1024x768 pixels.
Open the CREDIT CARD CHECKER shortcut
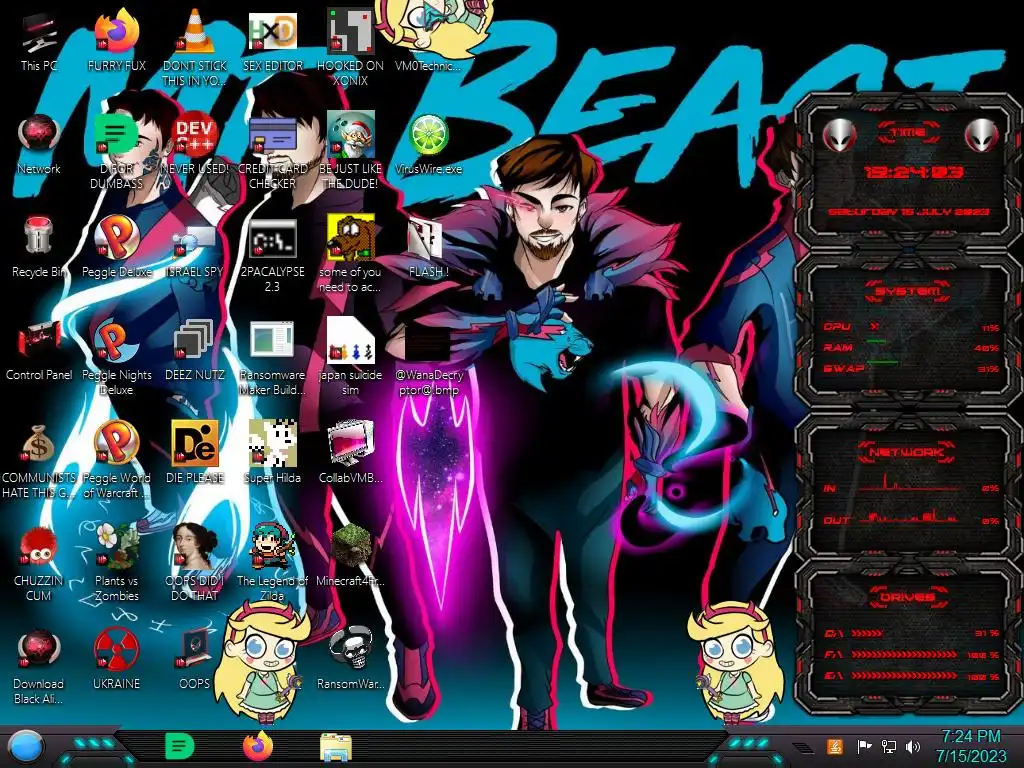(x=272, y=150)
